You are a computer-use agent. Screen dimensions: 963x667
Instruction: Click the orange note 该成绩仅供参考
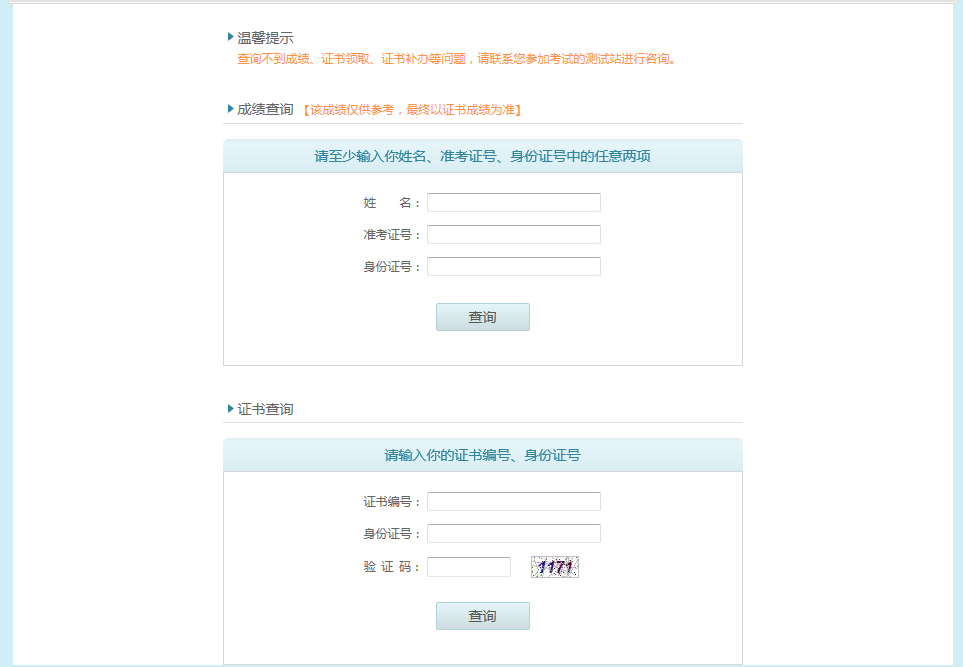click(412, 110)
